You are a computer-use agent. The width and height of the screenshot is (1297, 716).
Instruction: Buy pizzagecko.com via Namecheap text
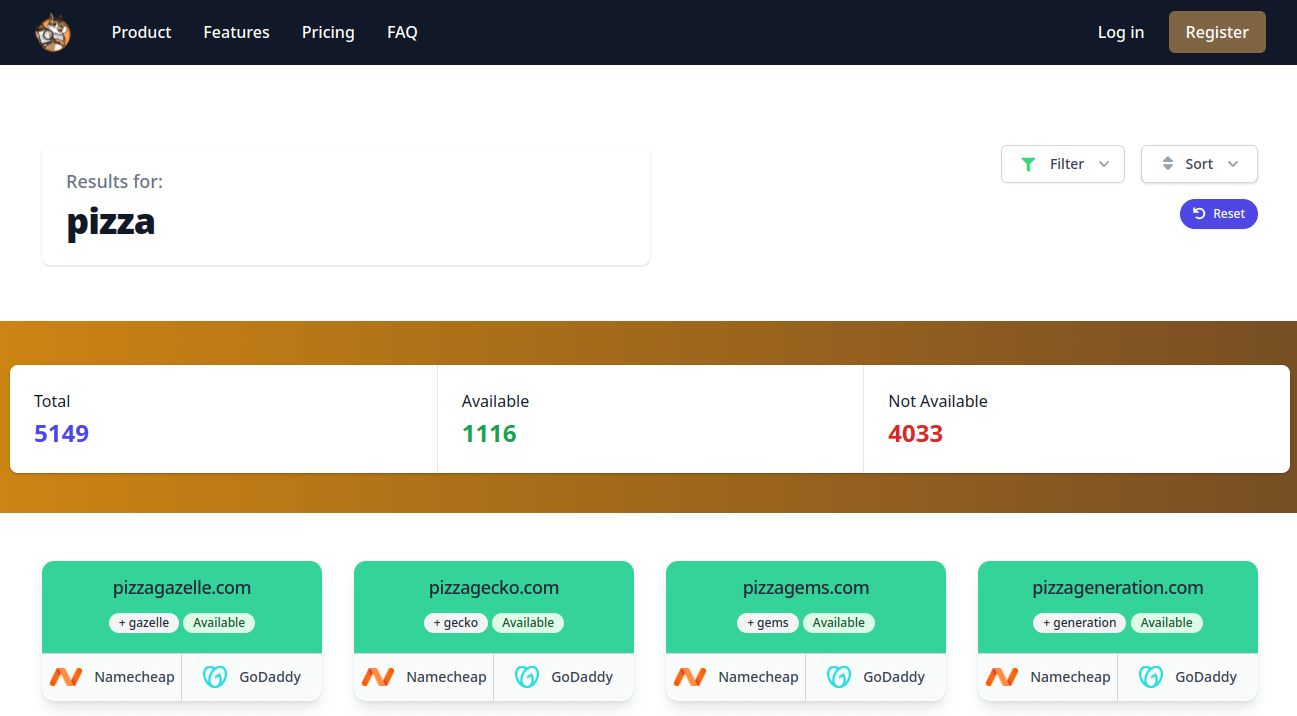[x=446, y=677]
